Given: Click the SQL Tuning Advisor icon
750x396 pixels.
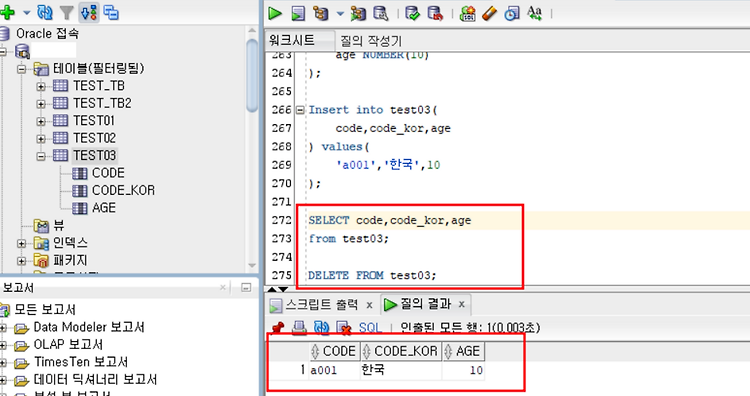Looking at the screenshot, I should click(x=381, y=13).
